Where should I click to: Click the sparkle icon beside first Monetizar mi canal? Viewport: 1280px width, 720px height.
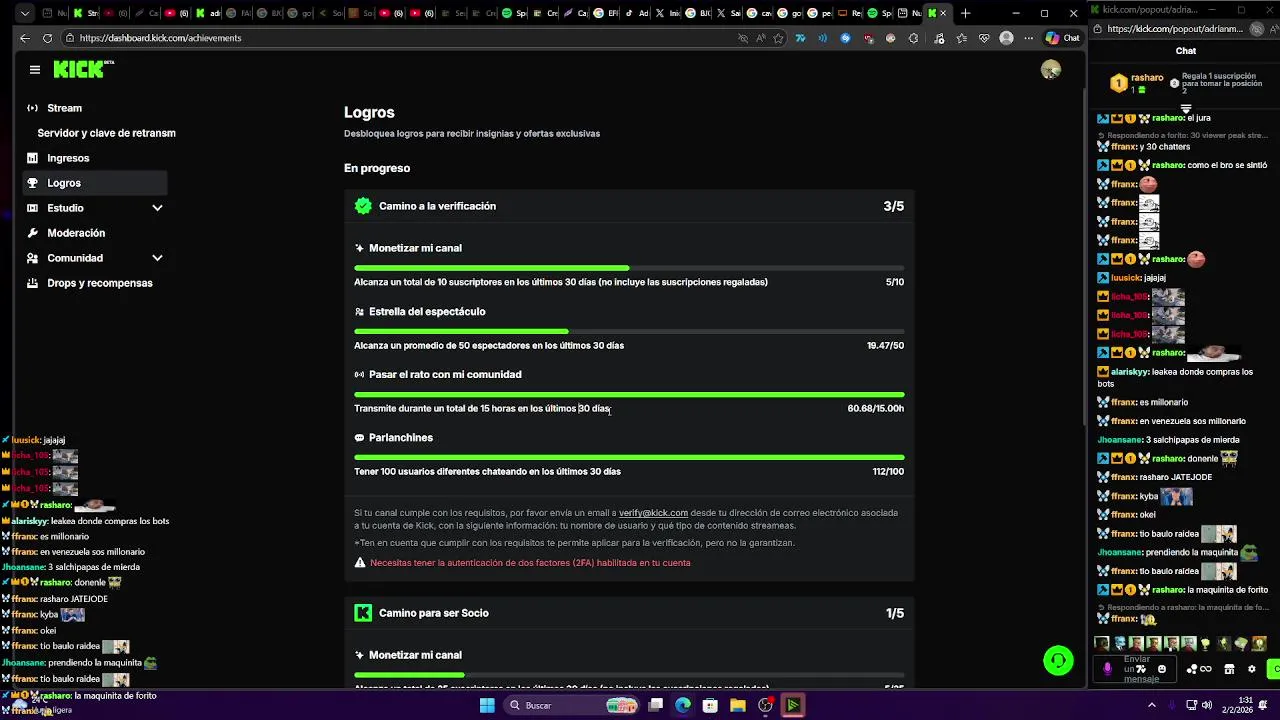(359, 248)
